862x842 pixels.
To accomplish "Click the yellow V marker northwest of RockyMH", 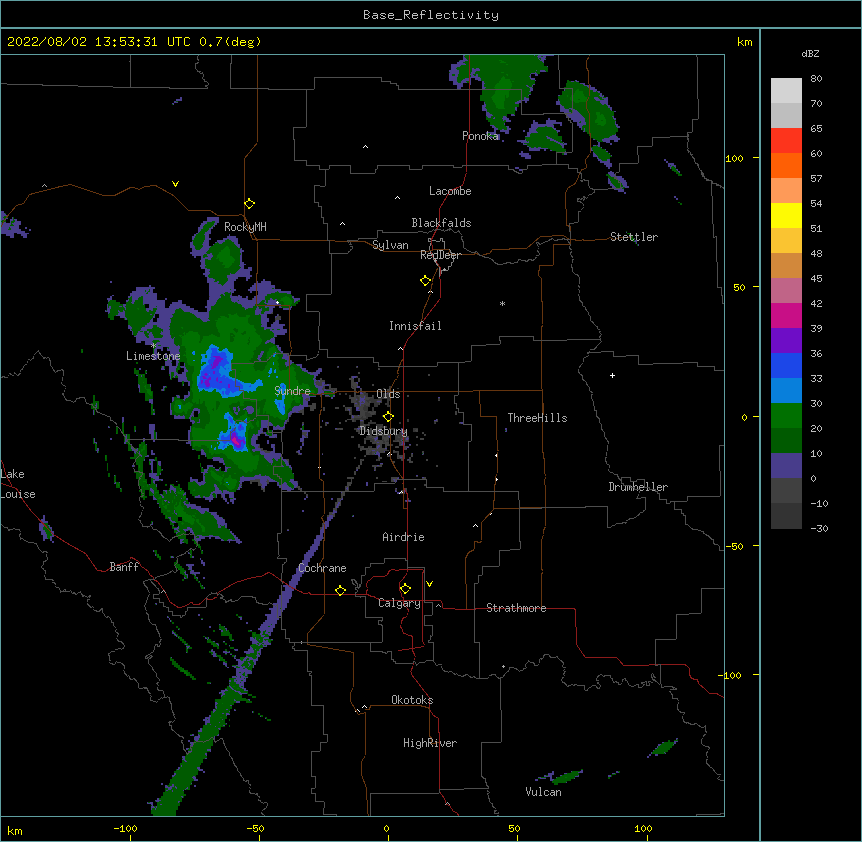I will (x=175, y=184).
